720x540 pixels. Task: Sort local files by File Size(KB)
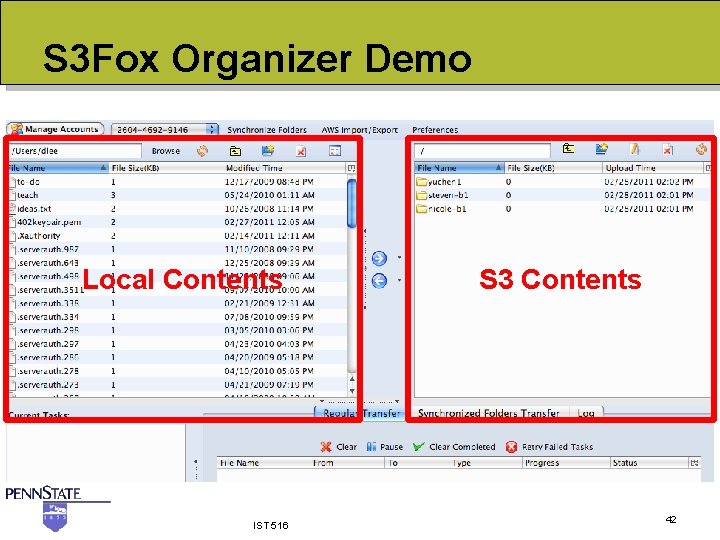tap(166, 168)
